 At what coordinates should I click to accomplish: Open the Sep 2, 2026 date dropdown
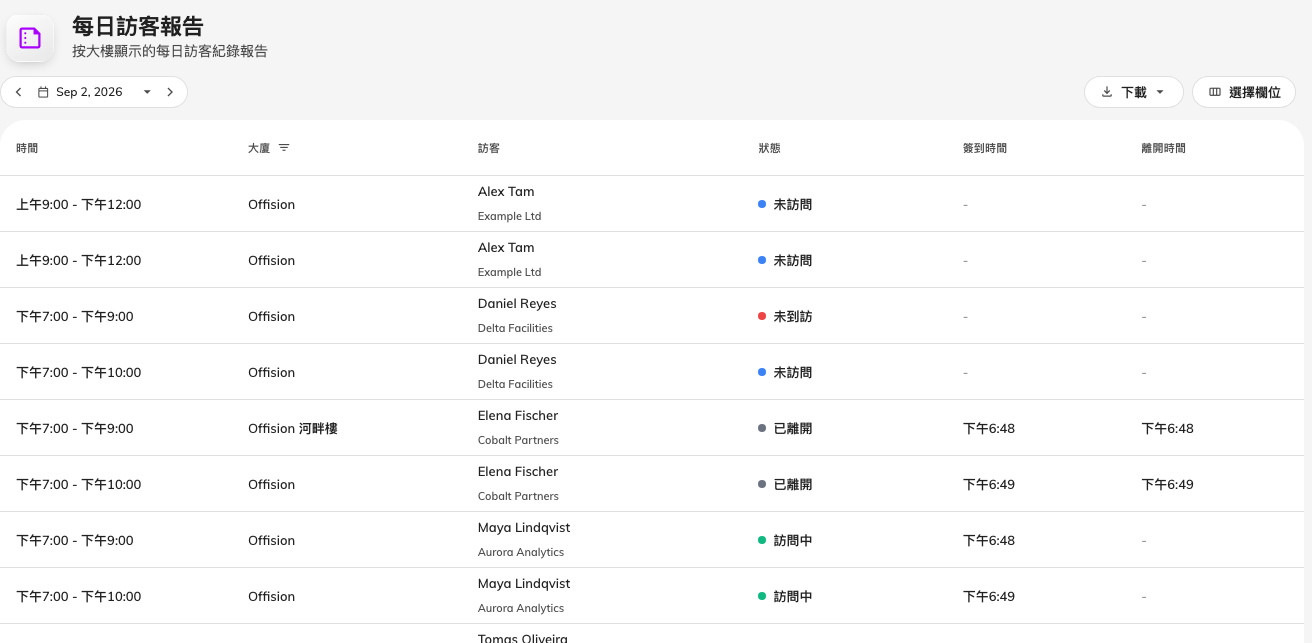point(147,92)
